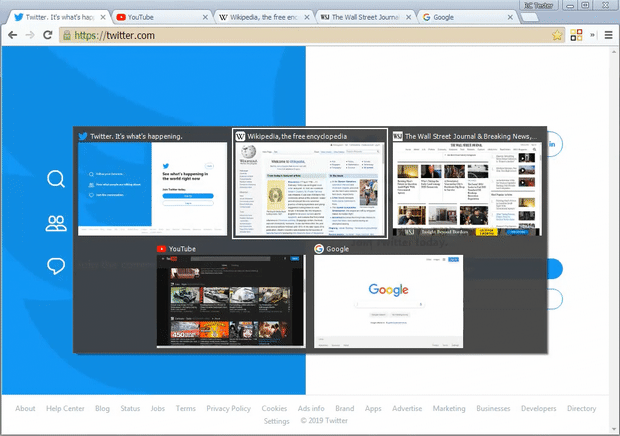Open the Status footer link

(x=130, y=408)
